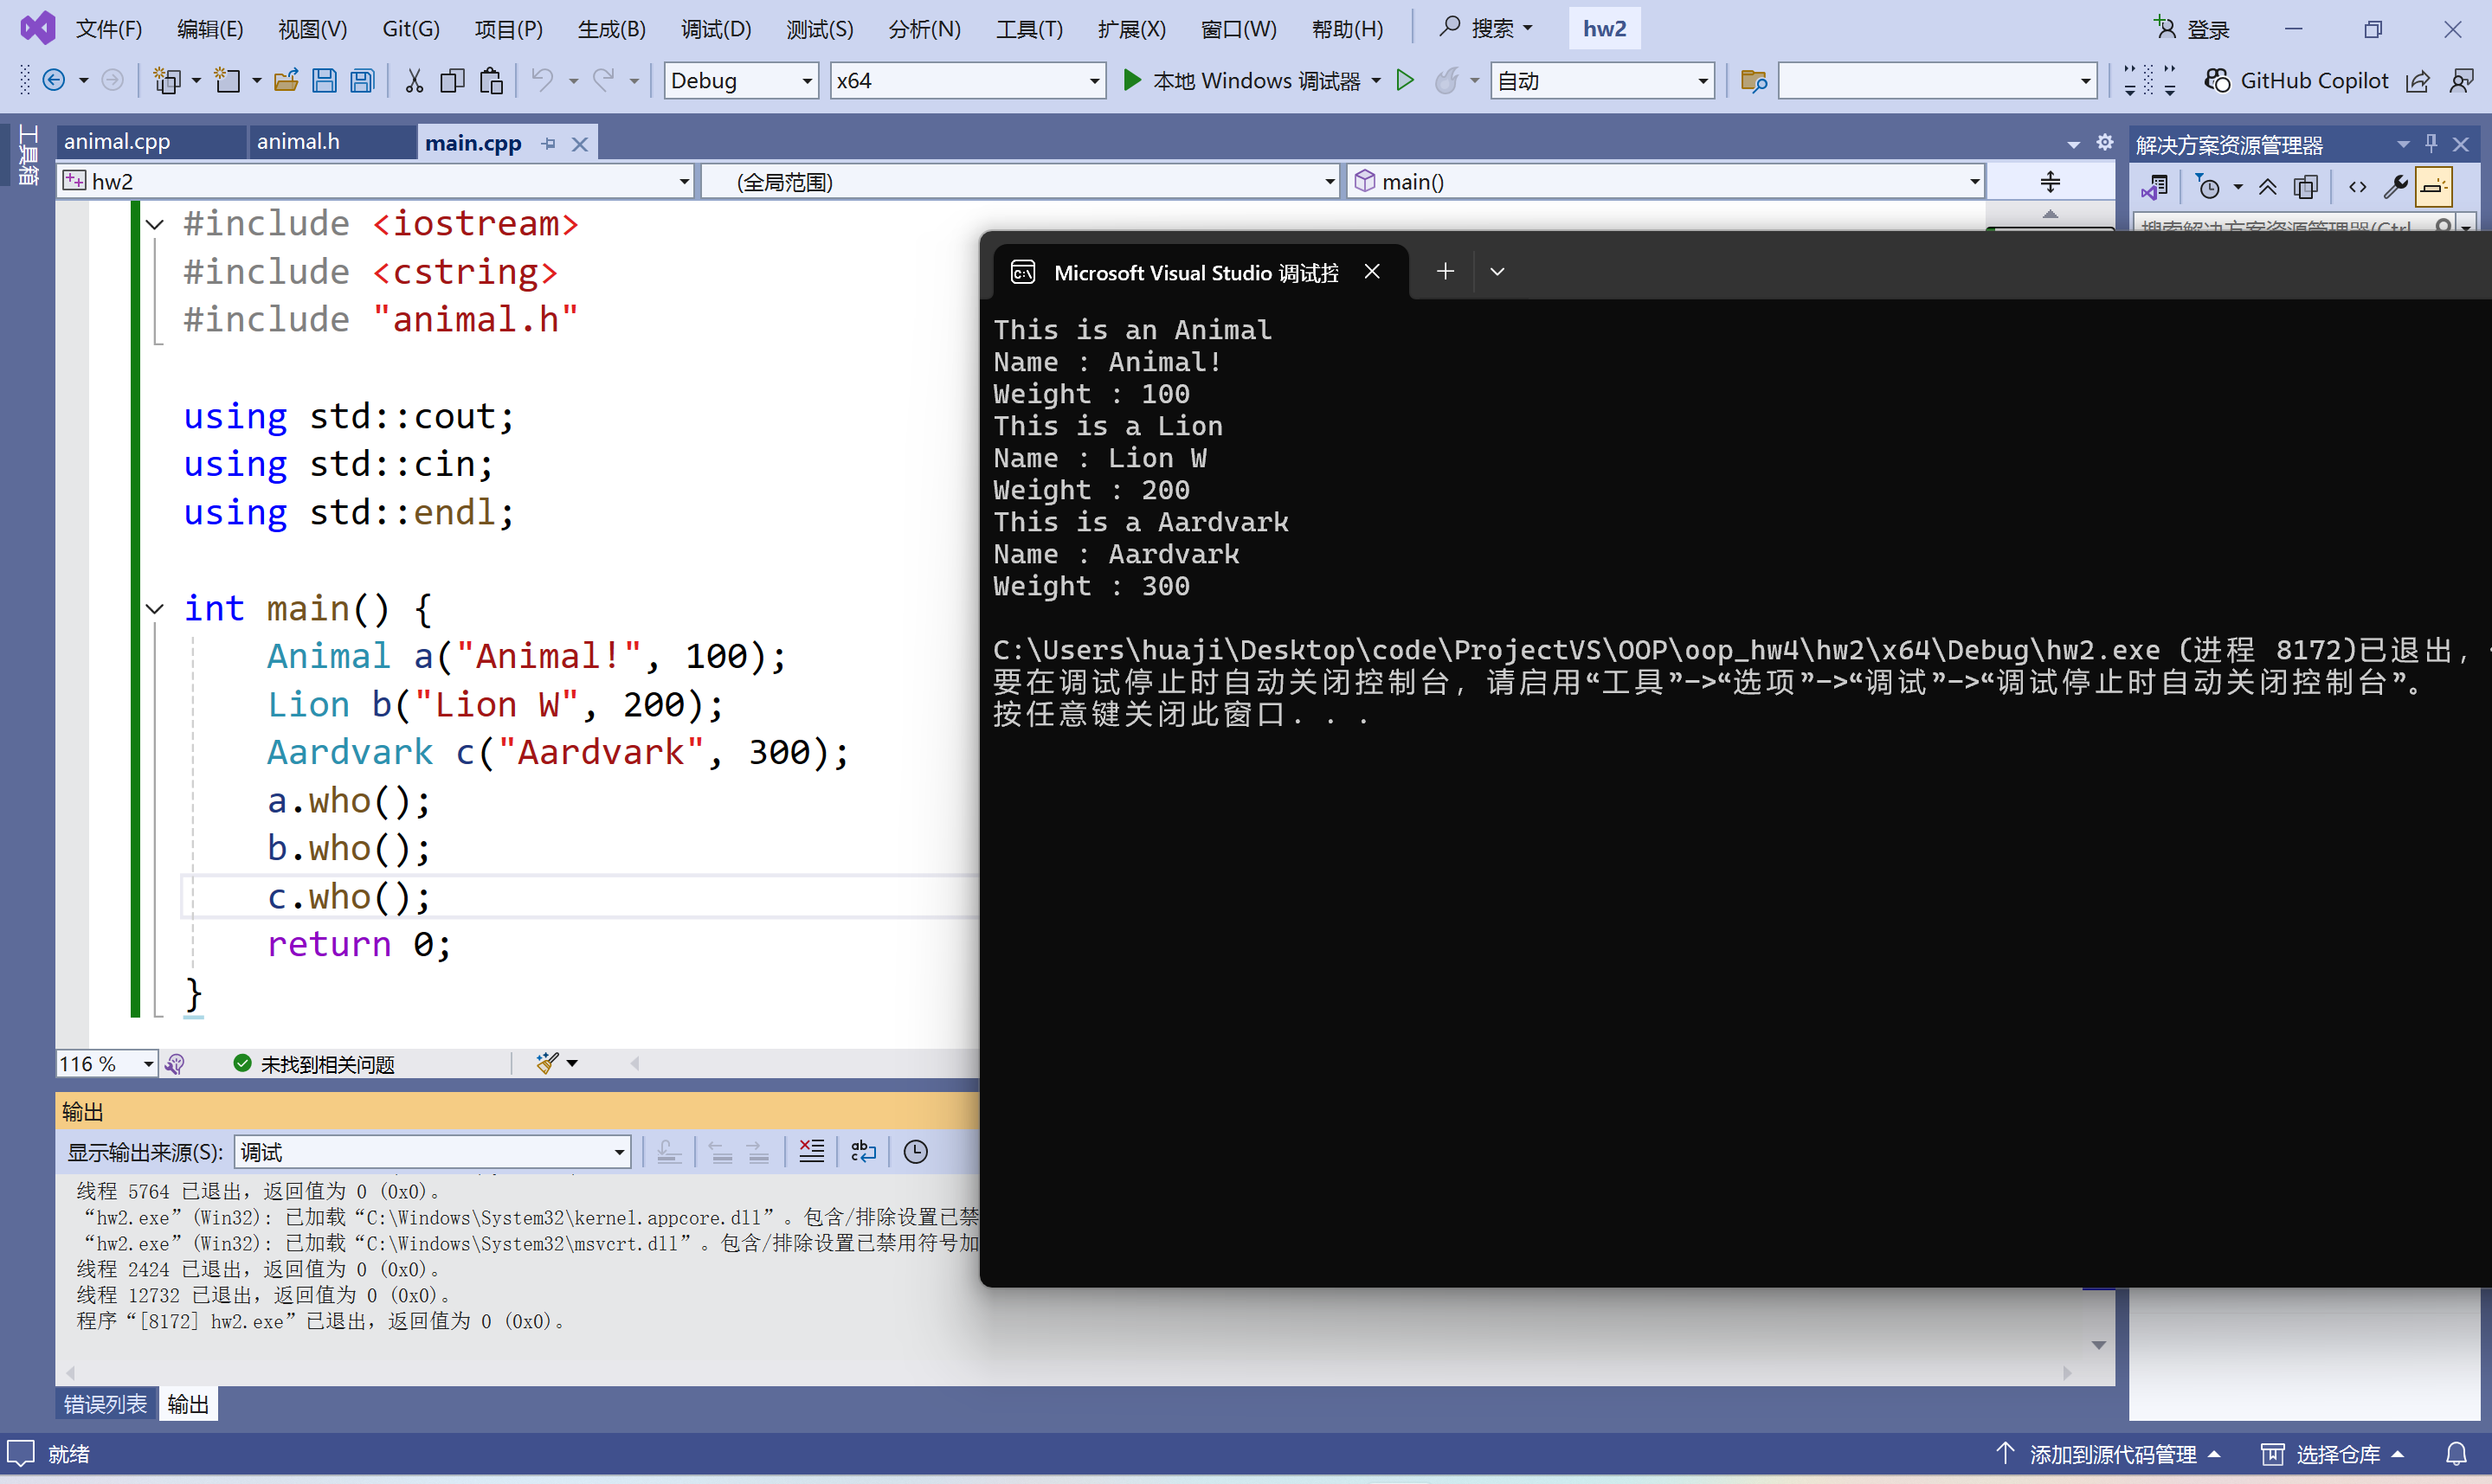Open the x64 platform dropdown

[x=1094, y=81]
